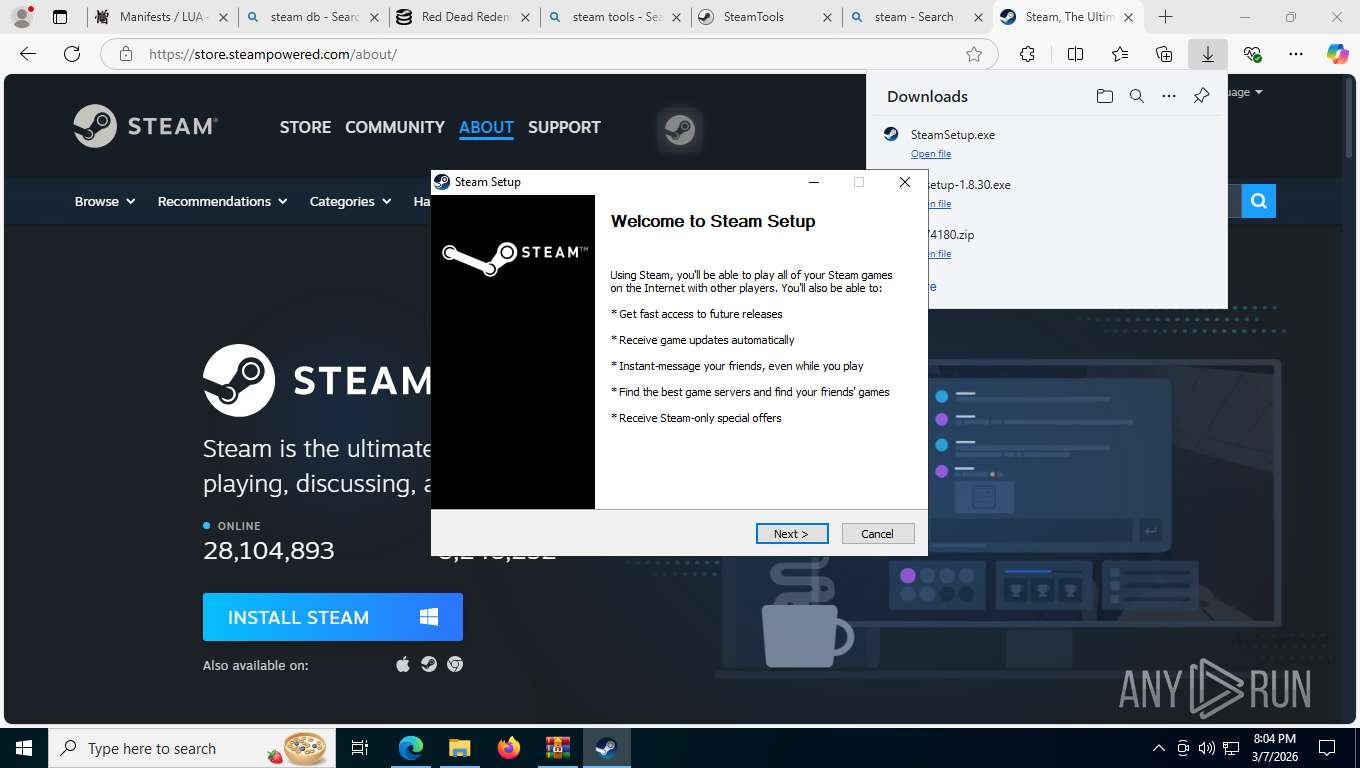Click the Edge profile avatar icon
Image resolution: width=1360 pixels, height=768 pixels.
click(22, 17)
